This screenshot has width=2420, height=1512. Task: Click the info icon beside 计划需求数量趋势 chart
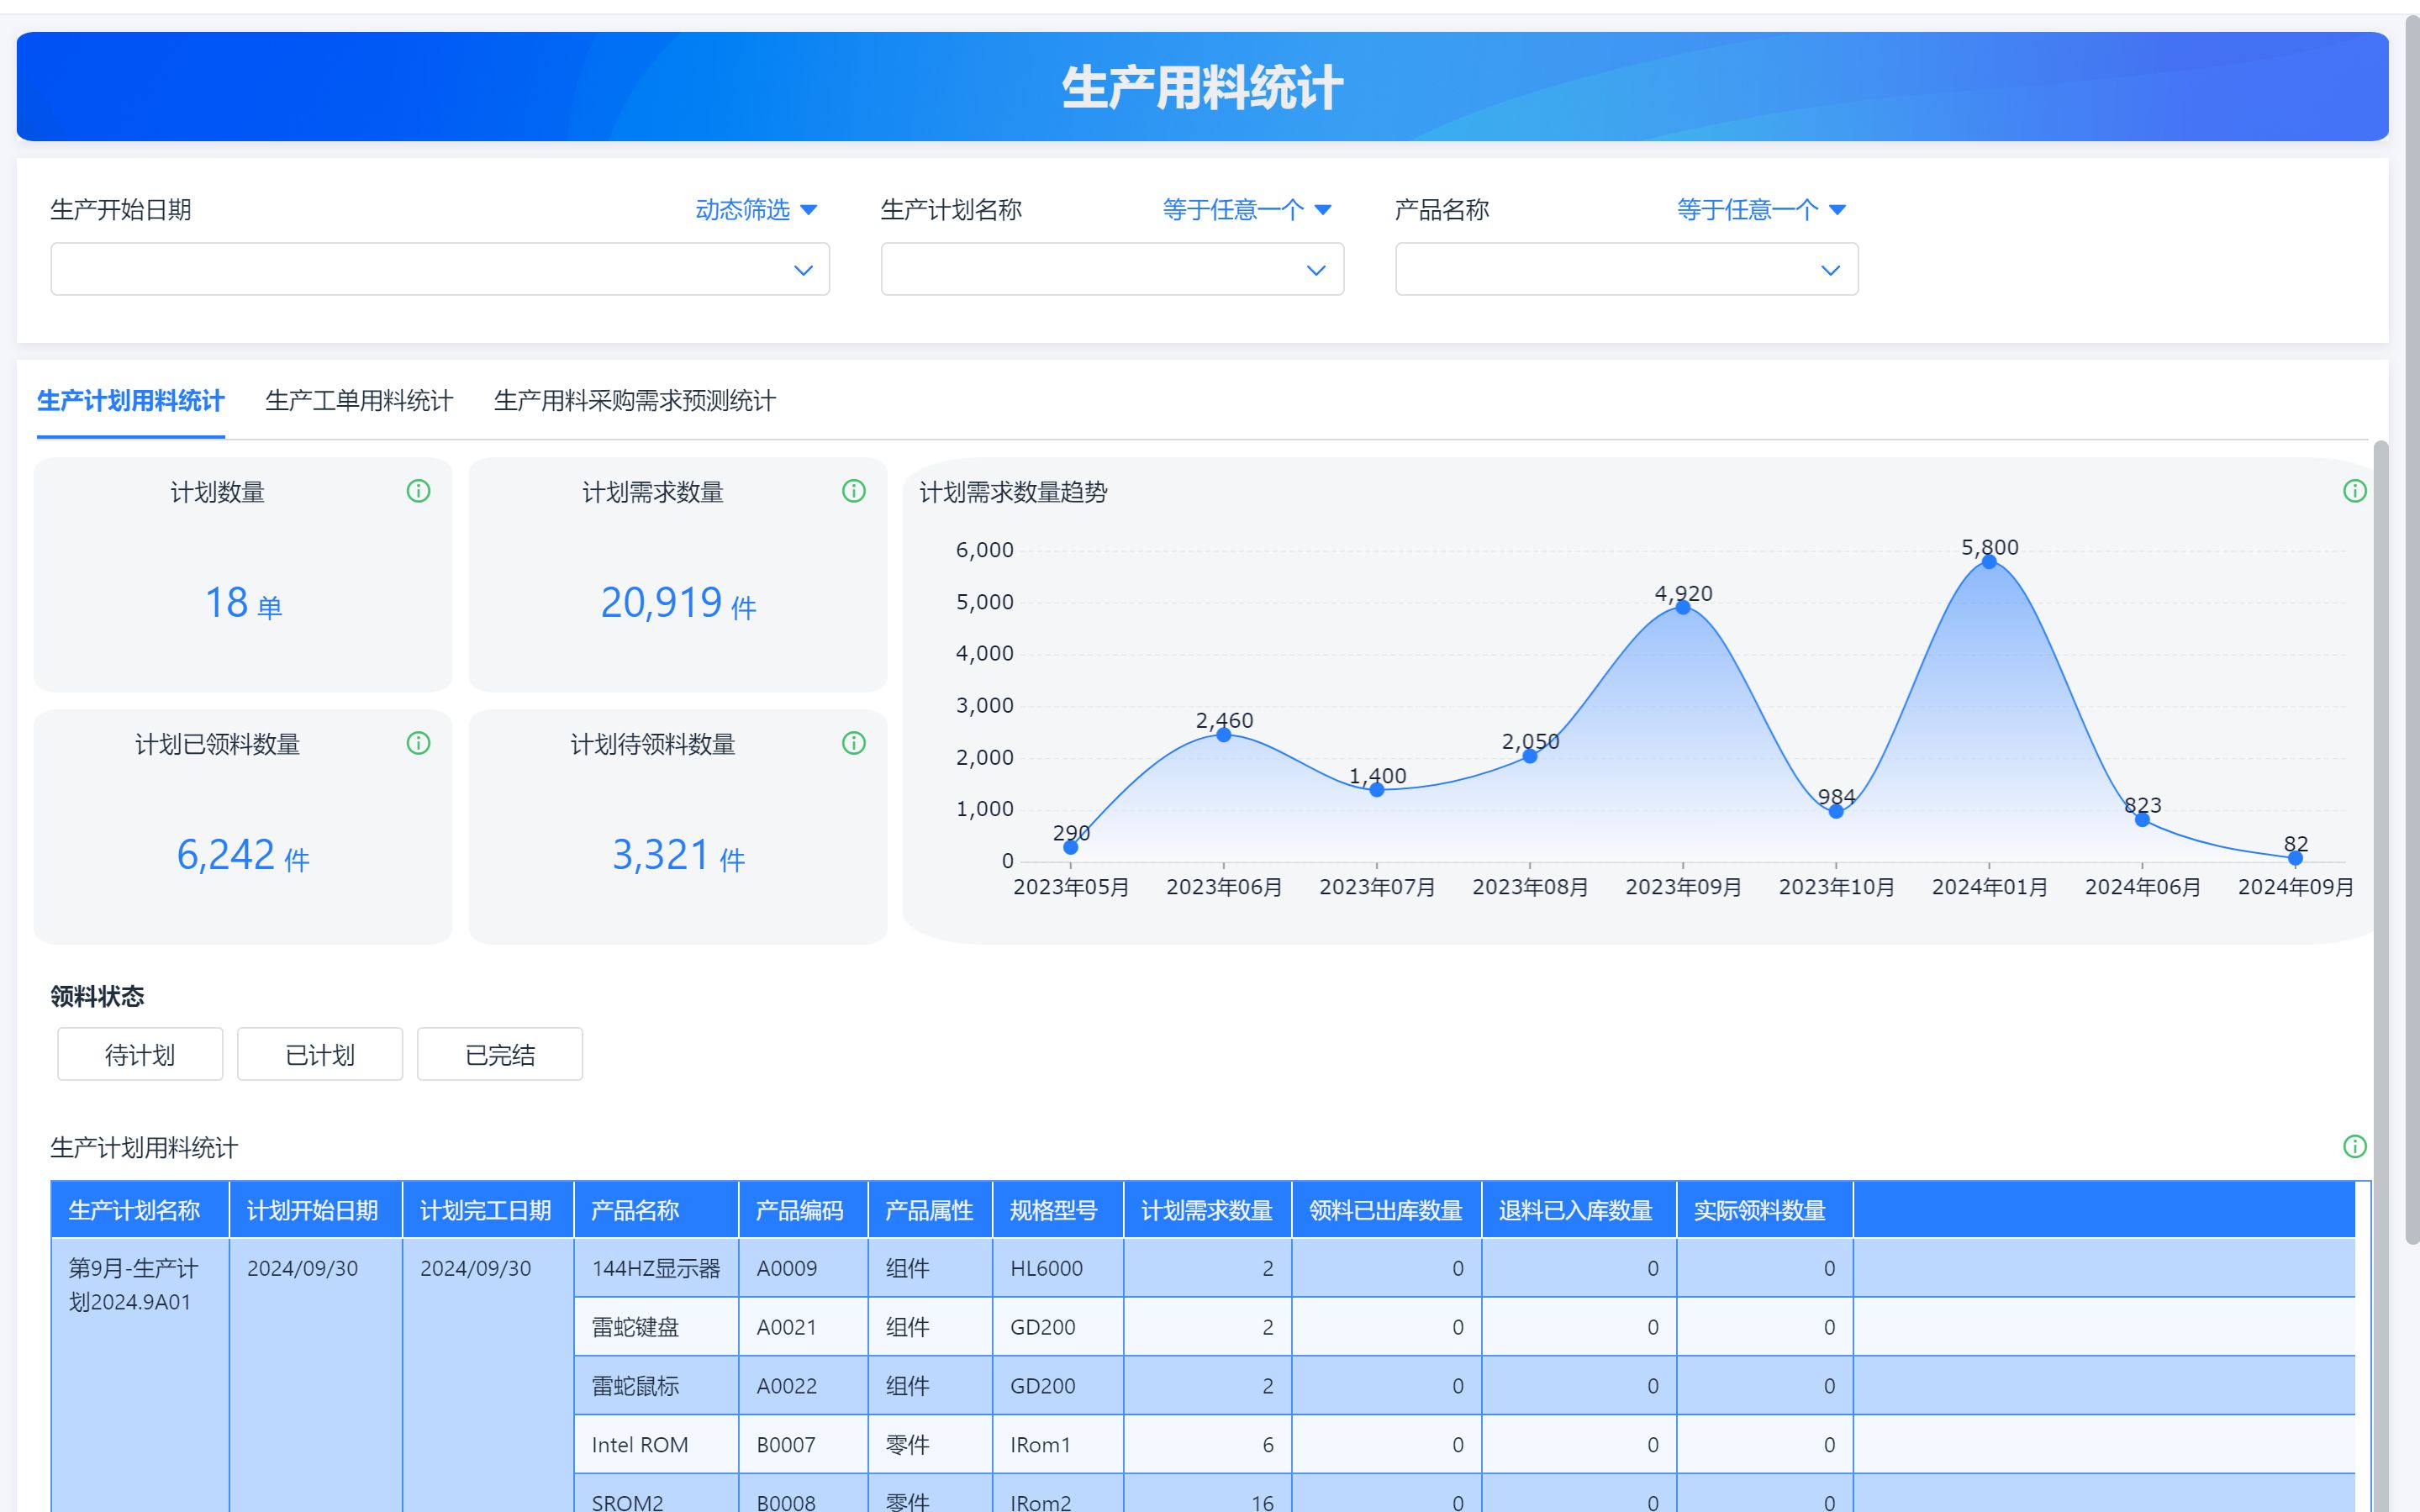pos(2357,491)
